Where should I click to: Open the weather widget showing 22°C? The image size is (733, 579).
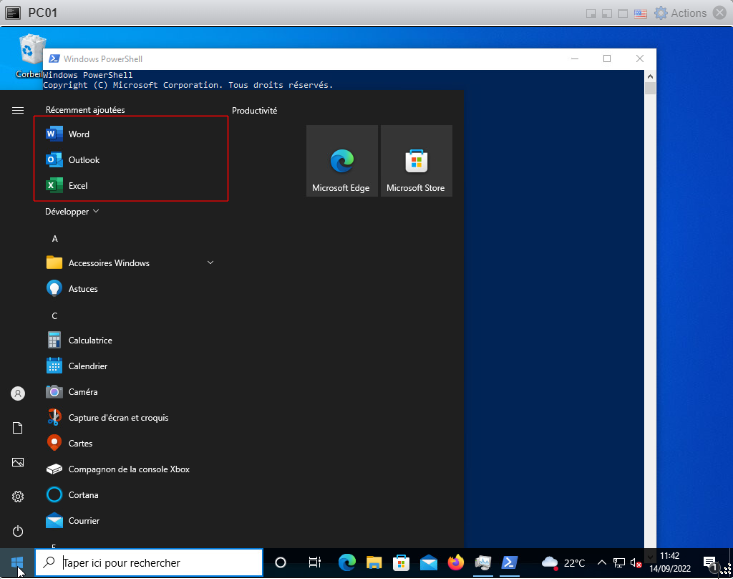(x=563, y=563)
